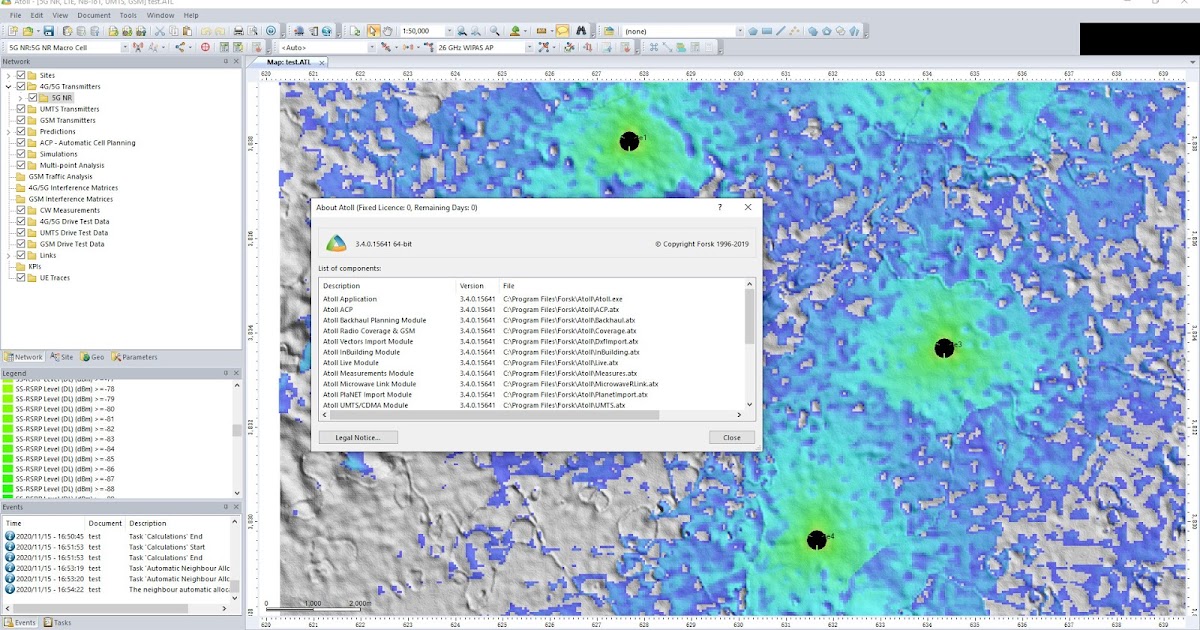The image size is (1200, 630).
Task: Expand the Sites tree node
Action: coord(8,75)
